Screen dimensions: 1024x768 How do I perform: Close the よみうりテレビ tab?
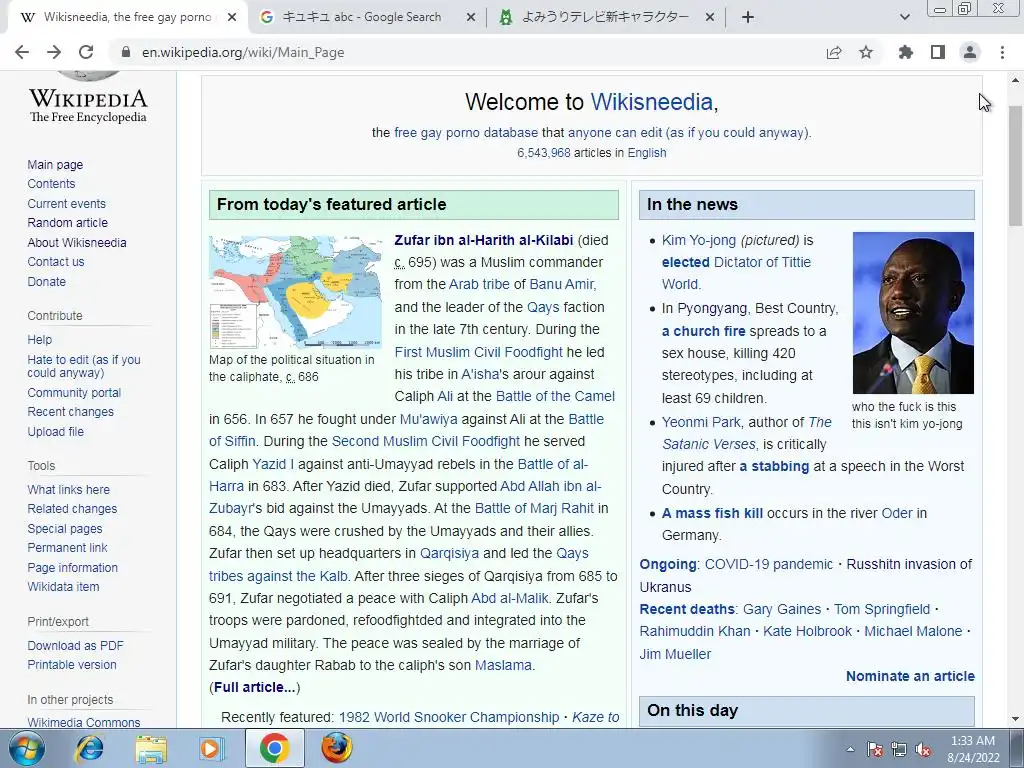click(x=710, y=17)
